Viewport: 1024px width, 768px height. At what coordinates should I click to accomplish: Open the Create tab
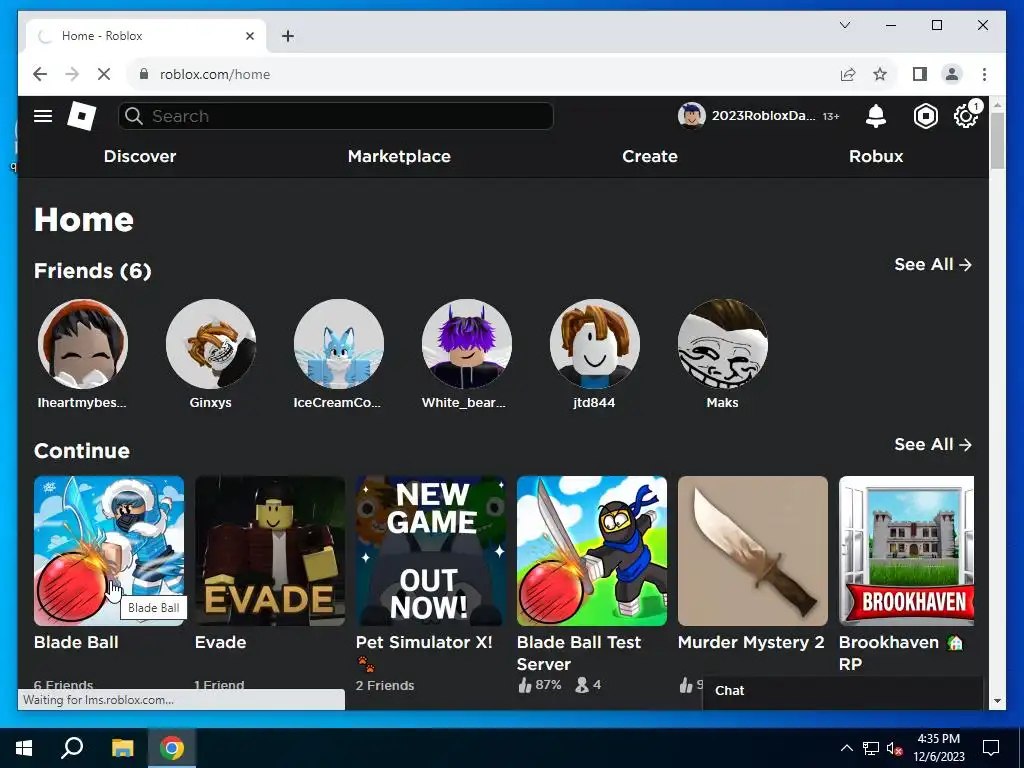click(650, 156)
